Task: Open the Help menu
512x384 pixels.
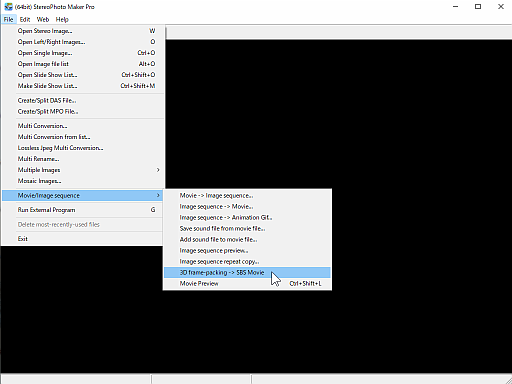Action: (x=62, y=19)
